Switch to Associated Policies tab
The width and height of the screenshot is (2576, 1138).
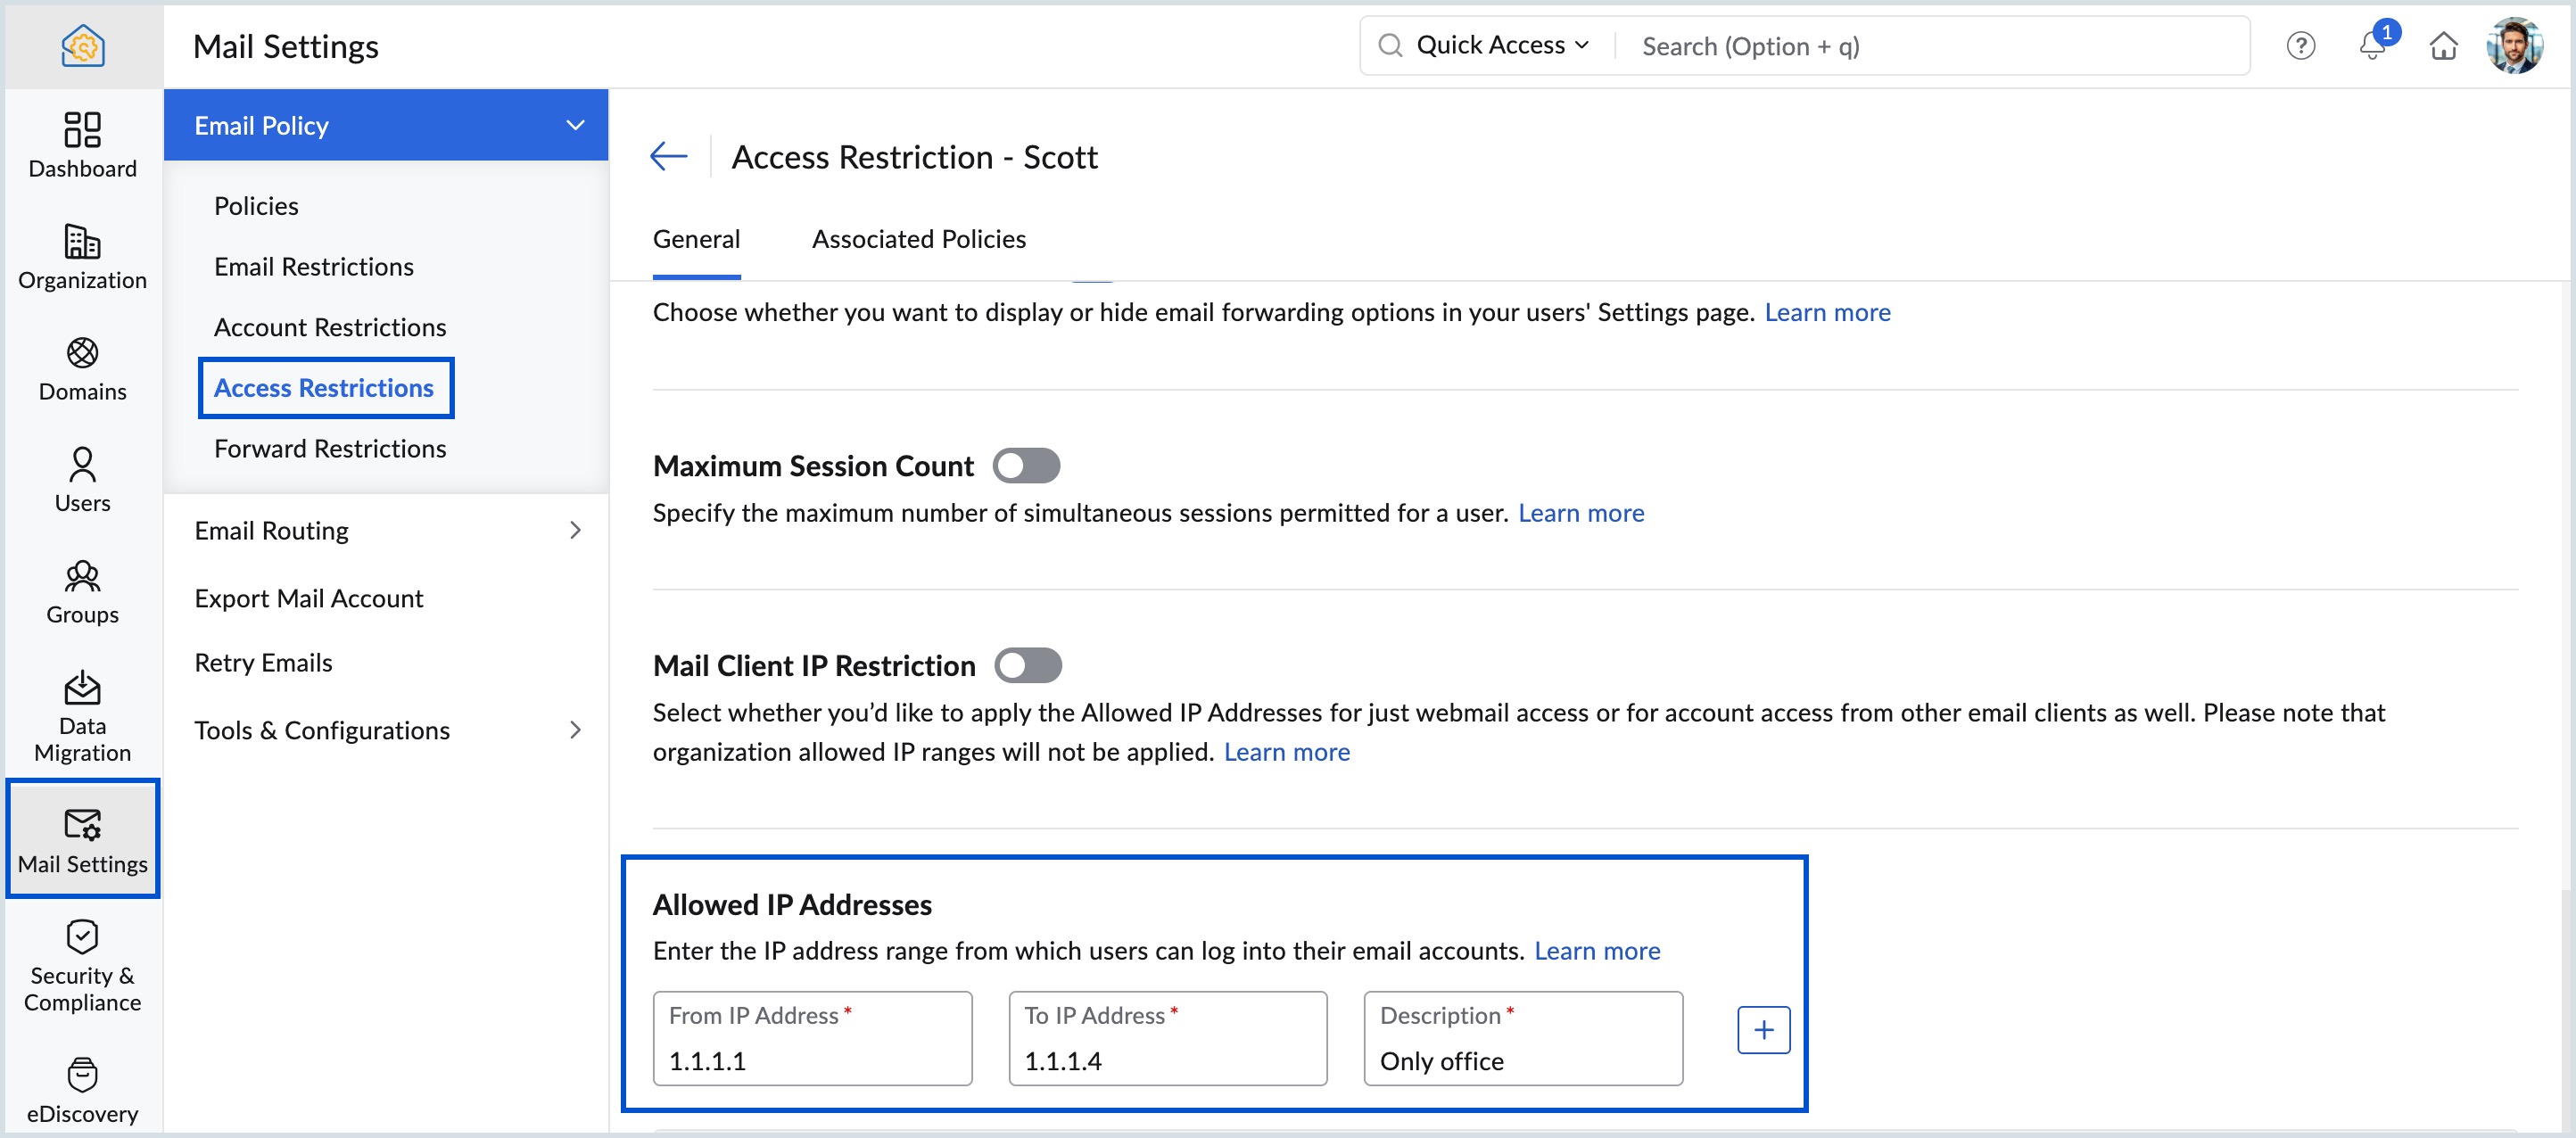[918, 239]
